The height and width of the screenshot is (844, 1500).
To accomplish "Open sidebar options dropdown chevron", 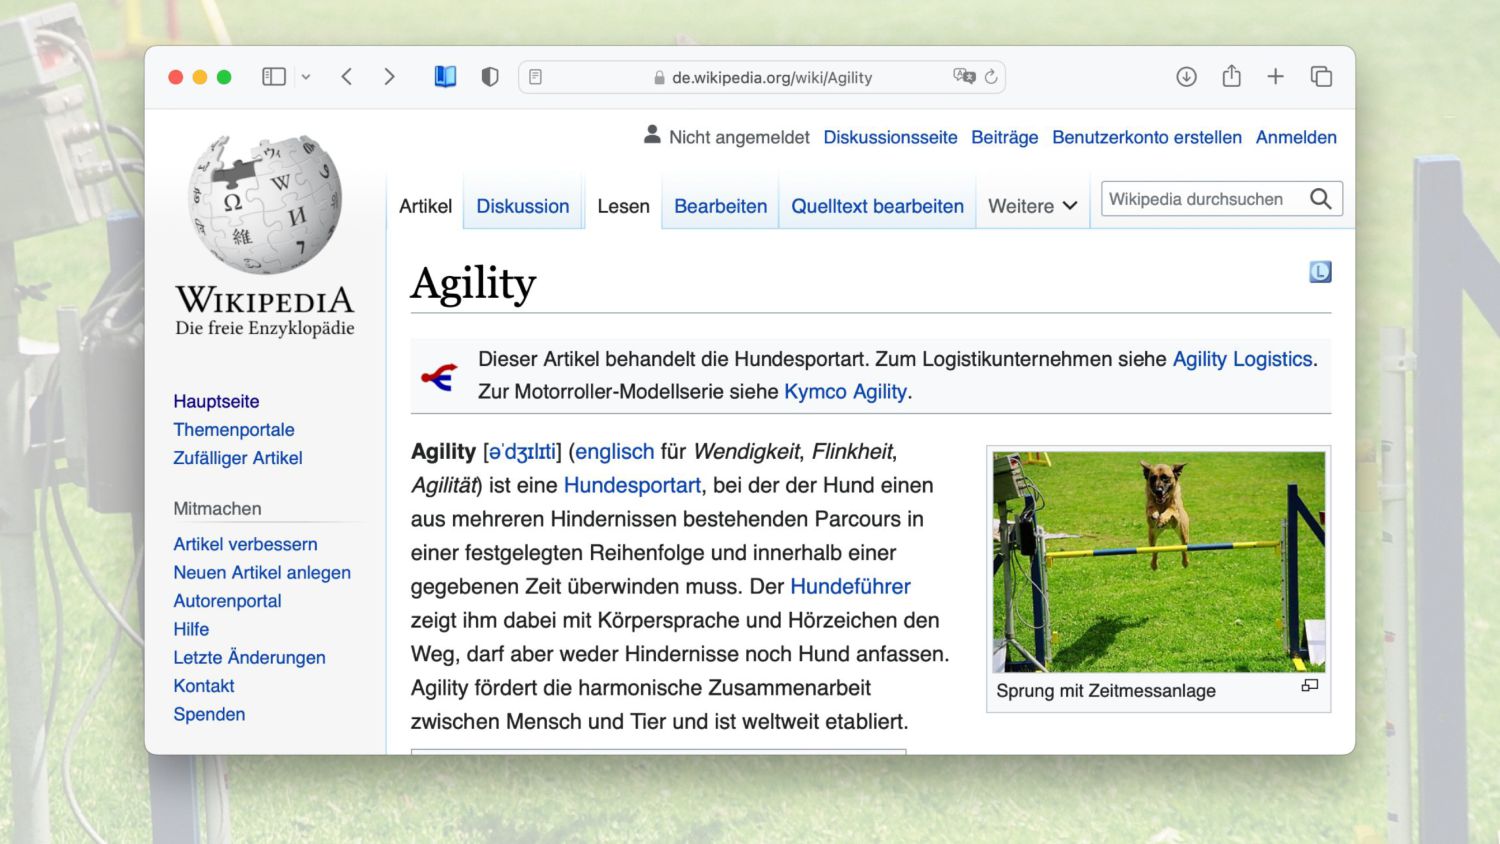I will pyautogui.click(x=306, y=77).
